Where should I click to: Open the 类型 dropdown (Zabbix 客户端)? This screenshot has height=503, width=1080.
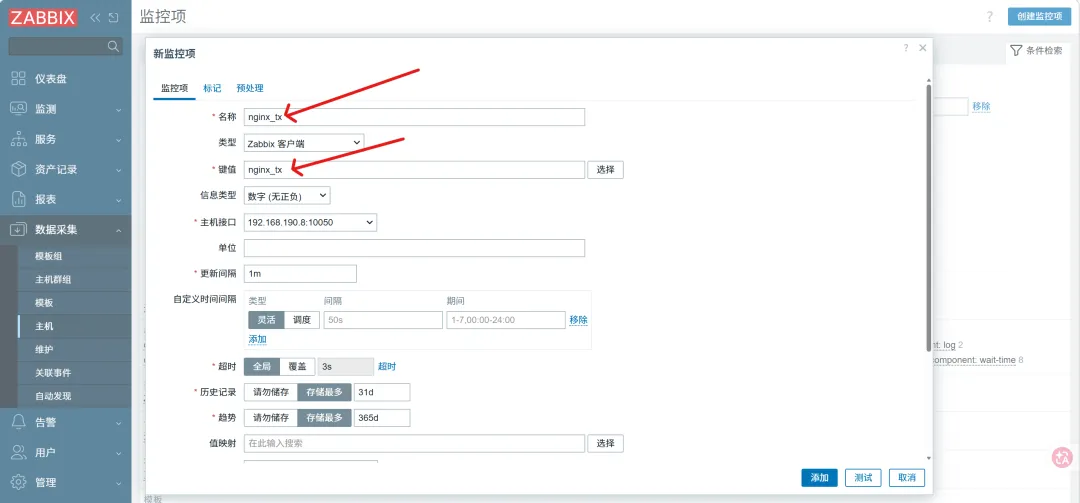304,143
